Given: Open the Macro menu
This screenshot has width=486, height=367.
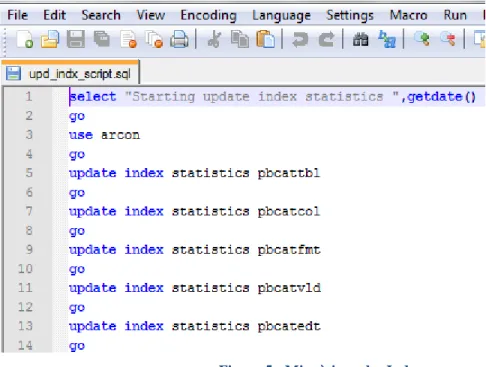Looking at the screenshot, I should [x=408, y=15].
